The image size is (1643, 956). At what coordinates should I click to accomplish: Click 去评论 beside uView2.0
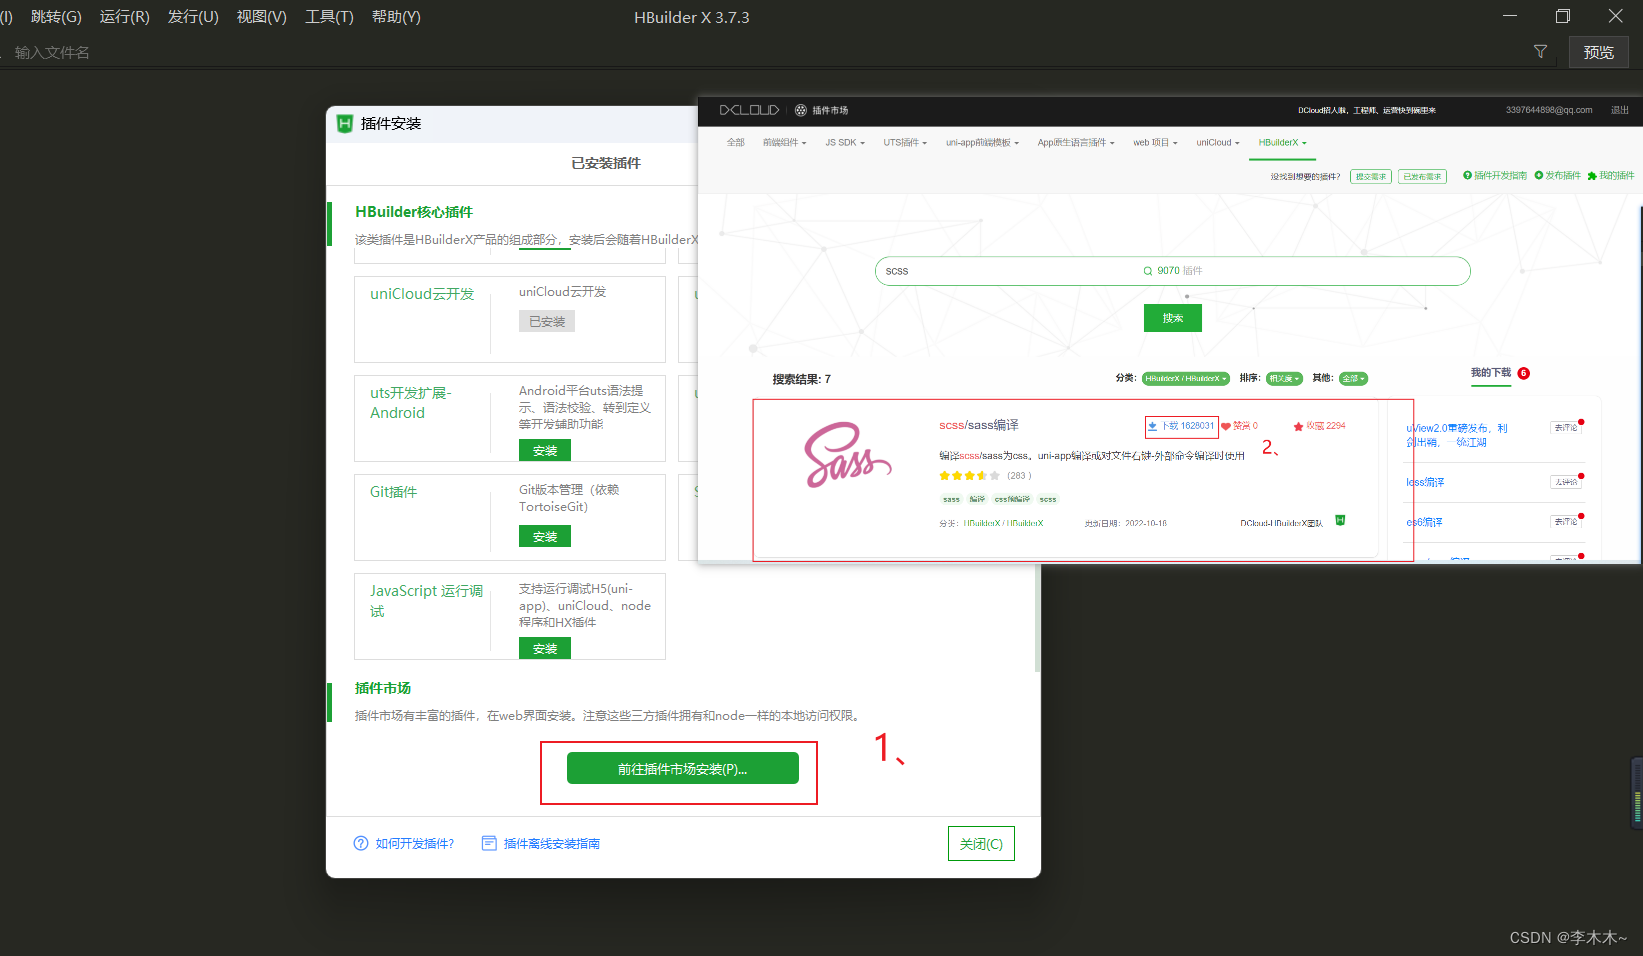pos(1565,427)
